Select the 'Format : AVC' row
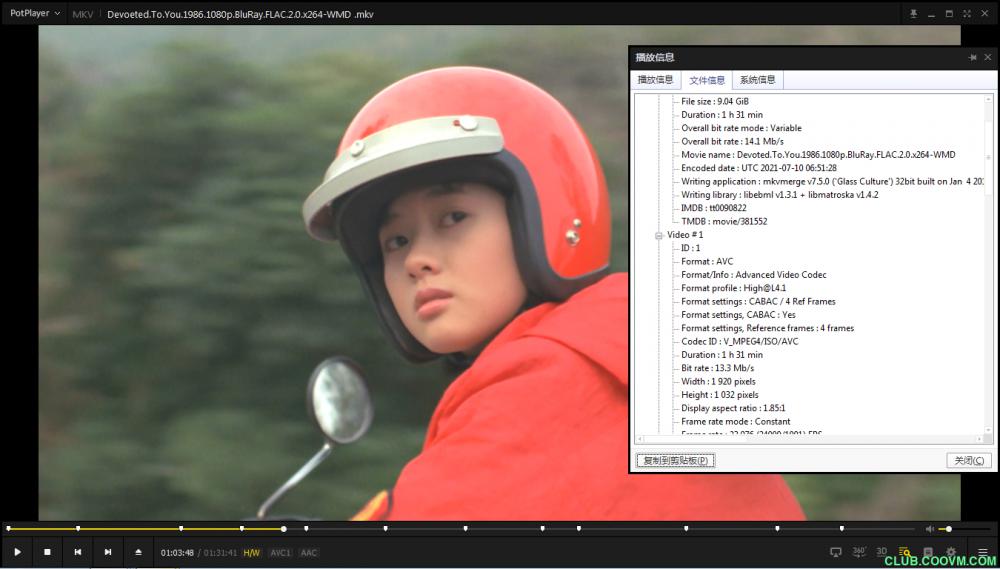1000x569 pixels. [x=707, y=262]
